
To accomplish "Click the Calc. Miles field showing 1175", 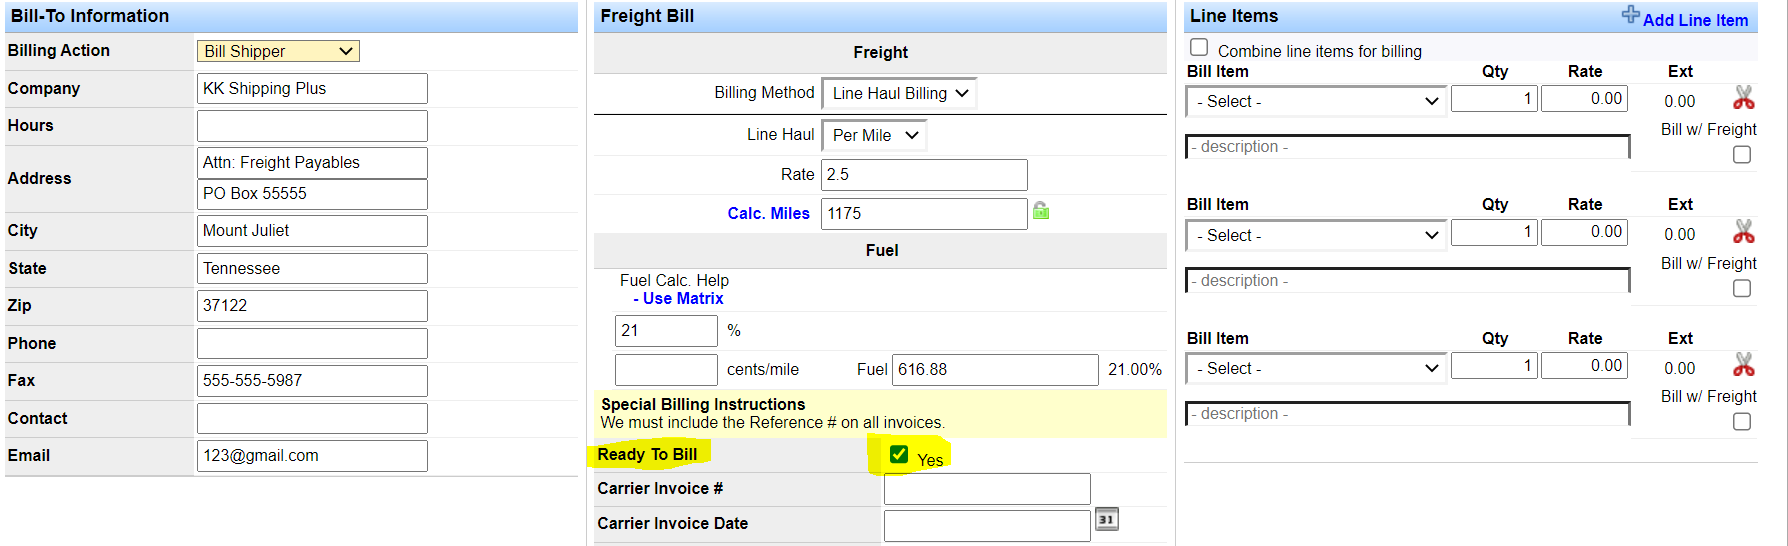I will (924, 213).
